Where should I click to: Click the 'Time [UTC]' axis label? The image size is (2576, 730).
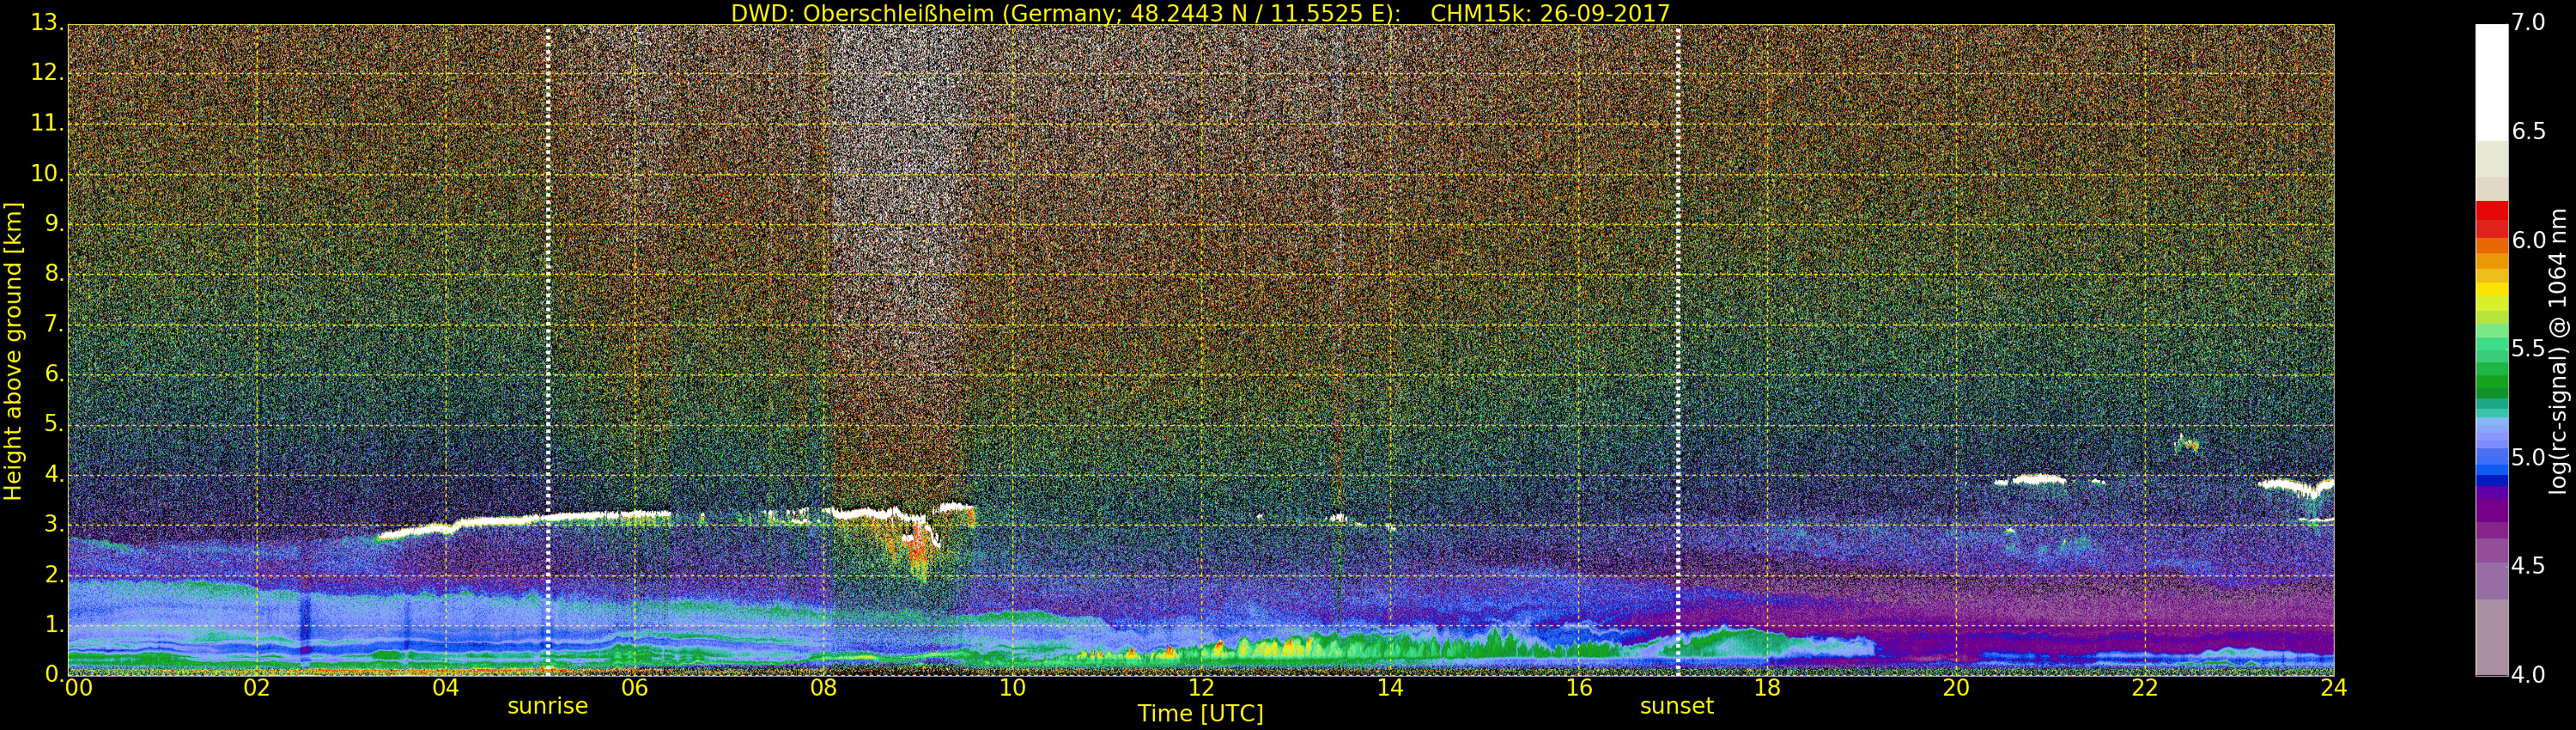[1200, 714]
